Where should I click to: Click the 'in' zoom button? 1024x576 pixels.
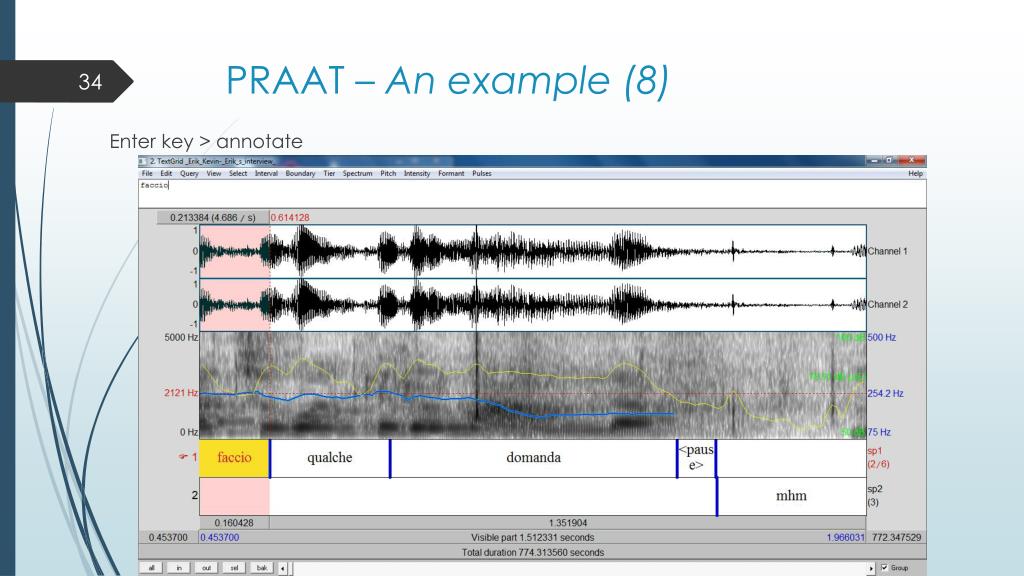[179, 568]
